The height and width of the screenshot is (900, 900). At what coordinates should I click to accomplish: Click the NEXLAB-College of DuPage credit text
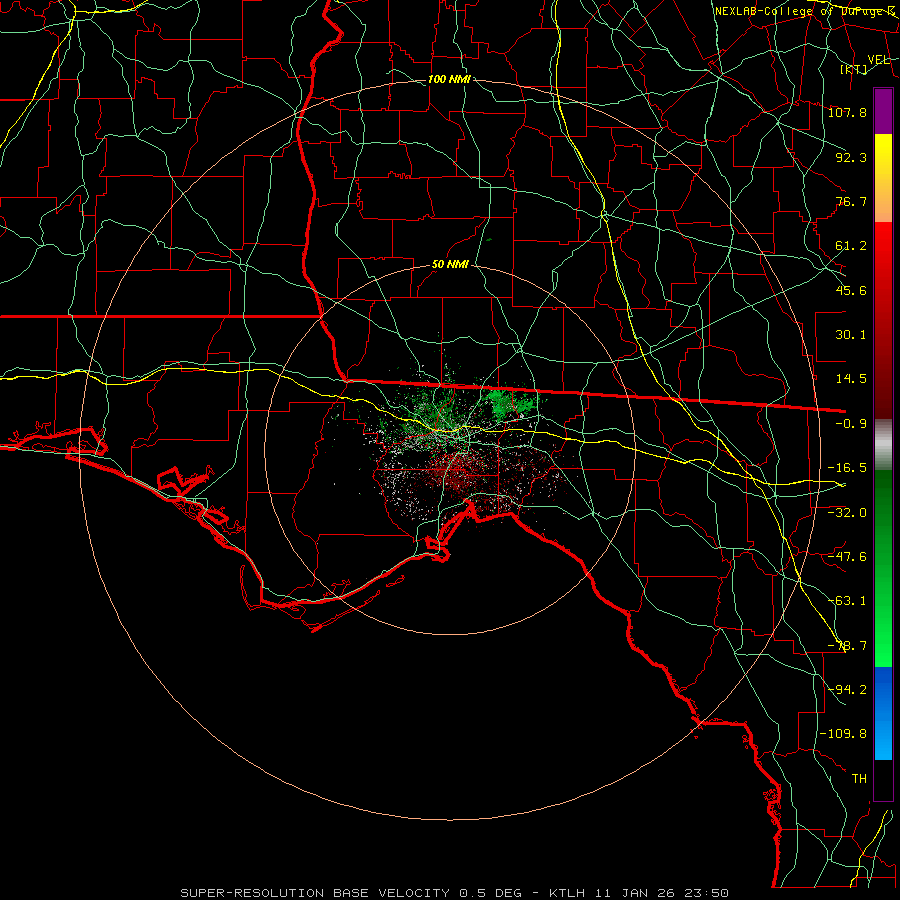pyautogui.click(x=804, y=11)
